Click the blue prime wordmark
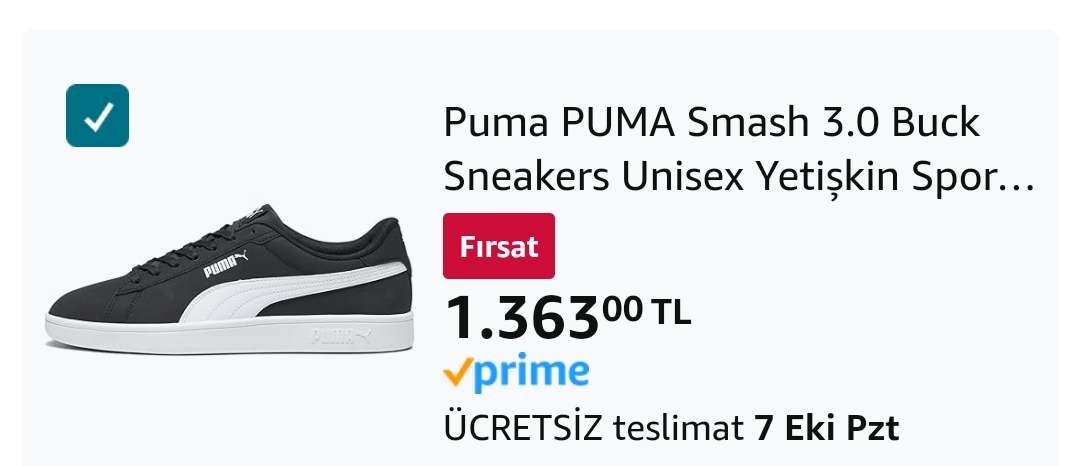Screen dimensions: 1080x466 coord(530,374)
